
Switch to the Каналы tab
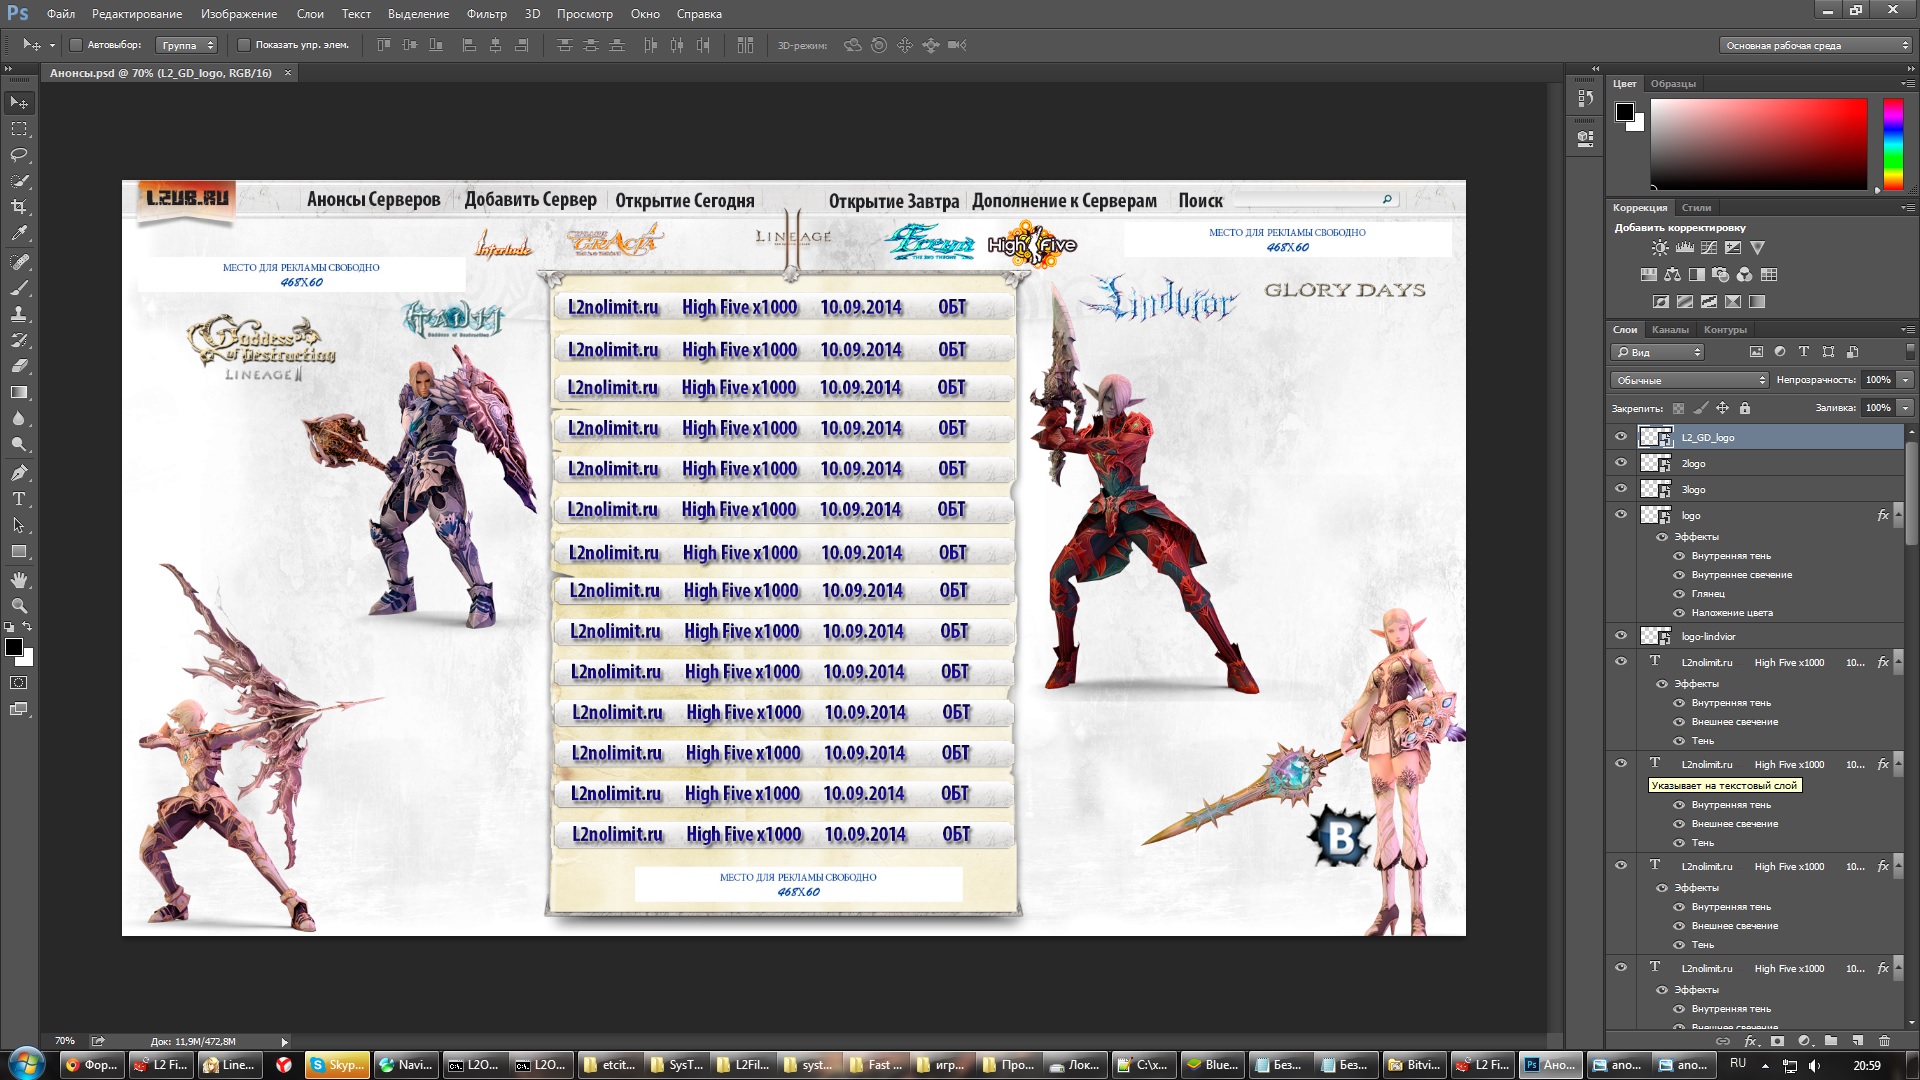(x=1670, y=329)
